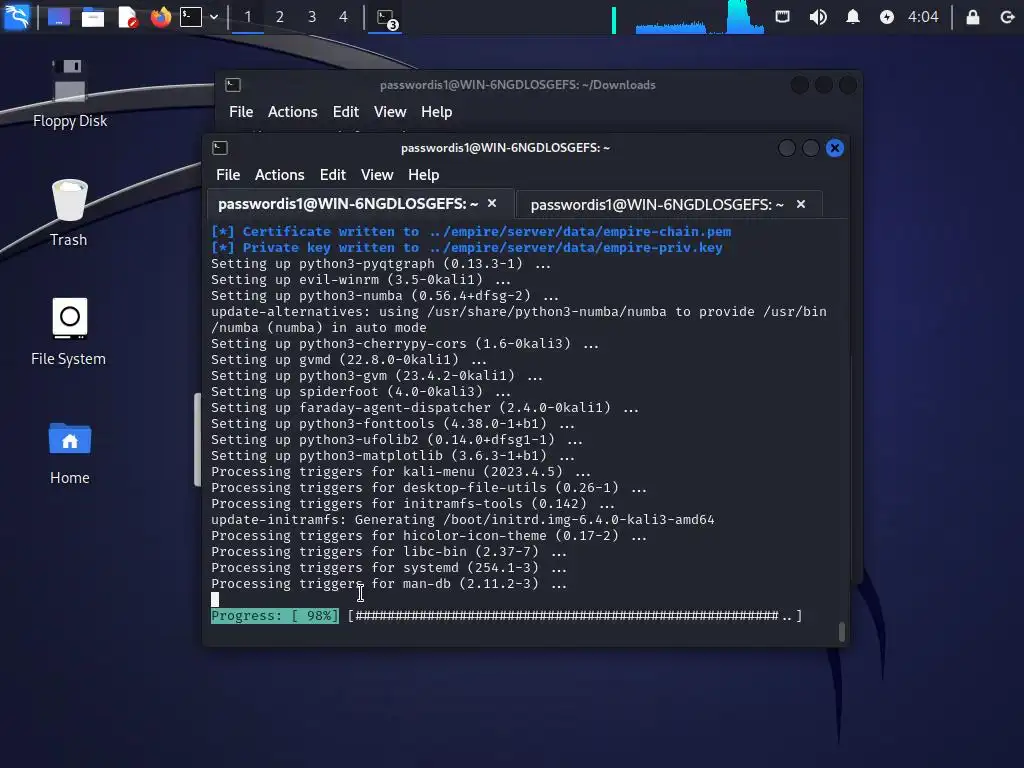The image size is (1024, 768).
Task: Click 'Setting up python3-matplotlib' line
Action: click(392, 455)
